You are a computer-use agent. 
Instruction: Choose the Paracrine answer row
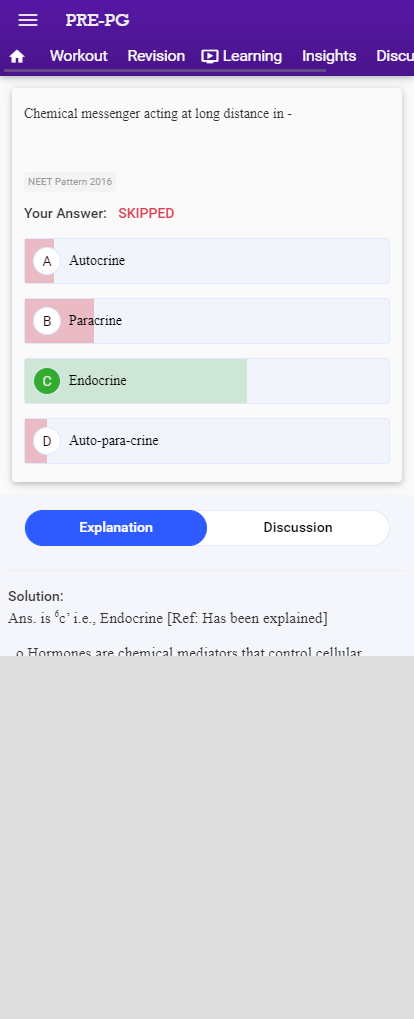(207, 321)
